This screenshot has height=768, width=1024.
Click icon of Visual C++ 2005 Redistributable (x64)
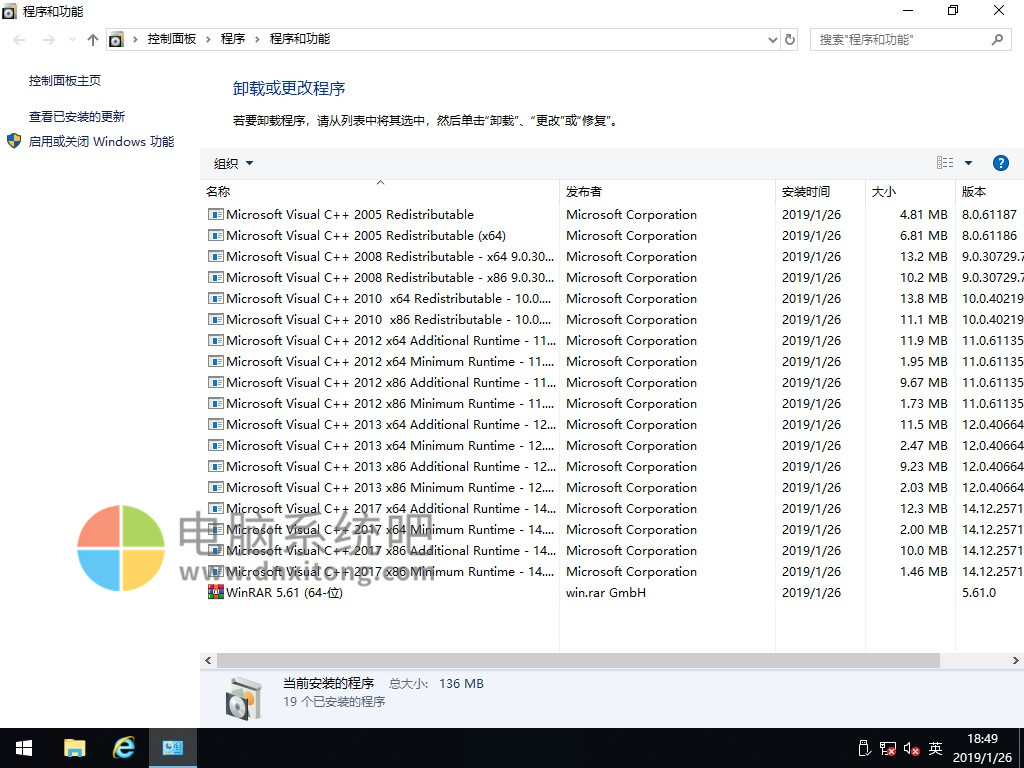coord(216,235)
